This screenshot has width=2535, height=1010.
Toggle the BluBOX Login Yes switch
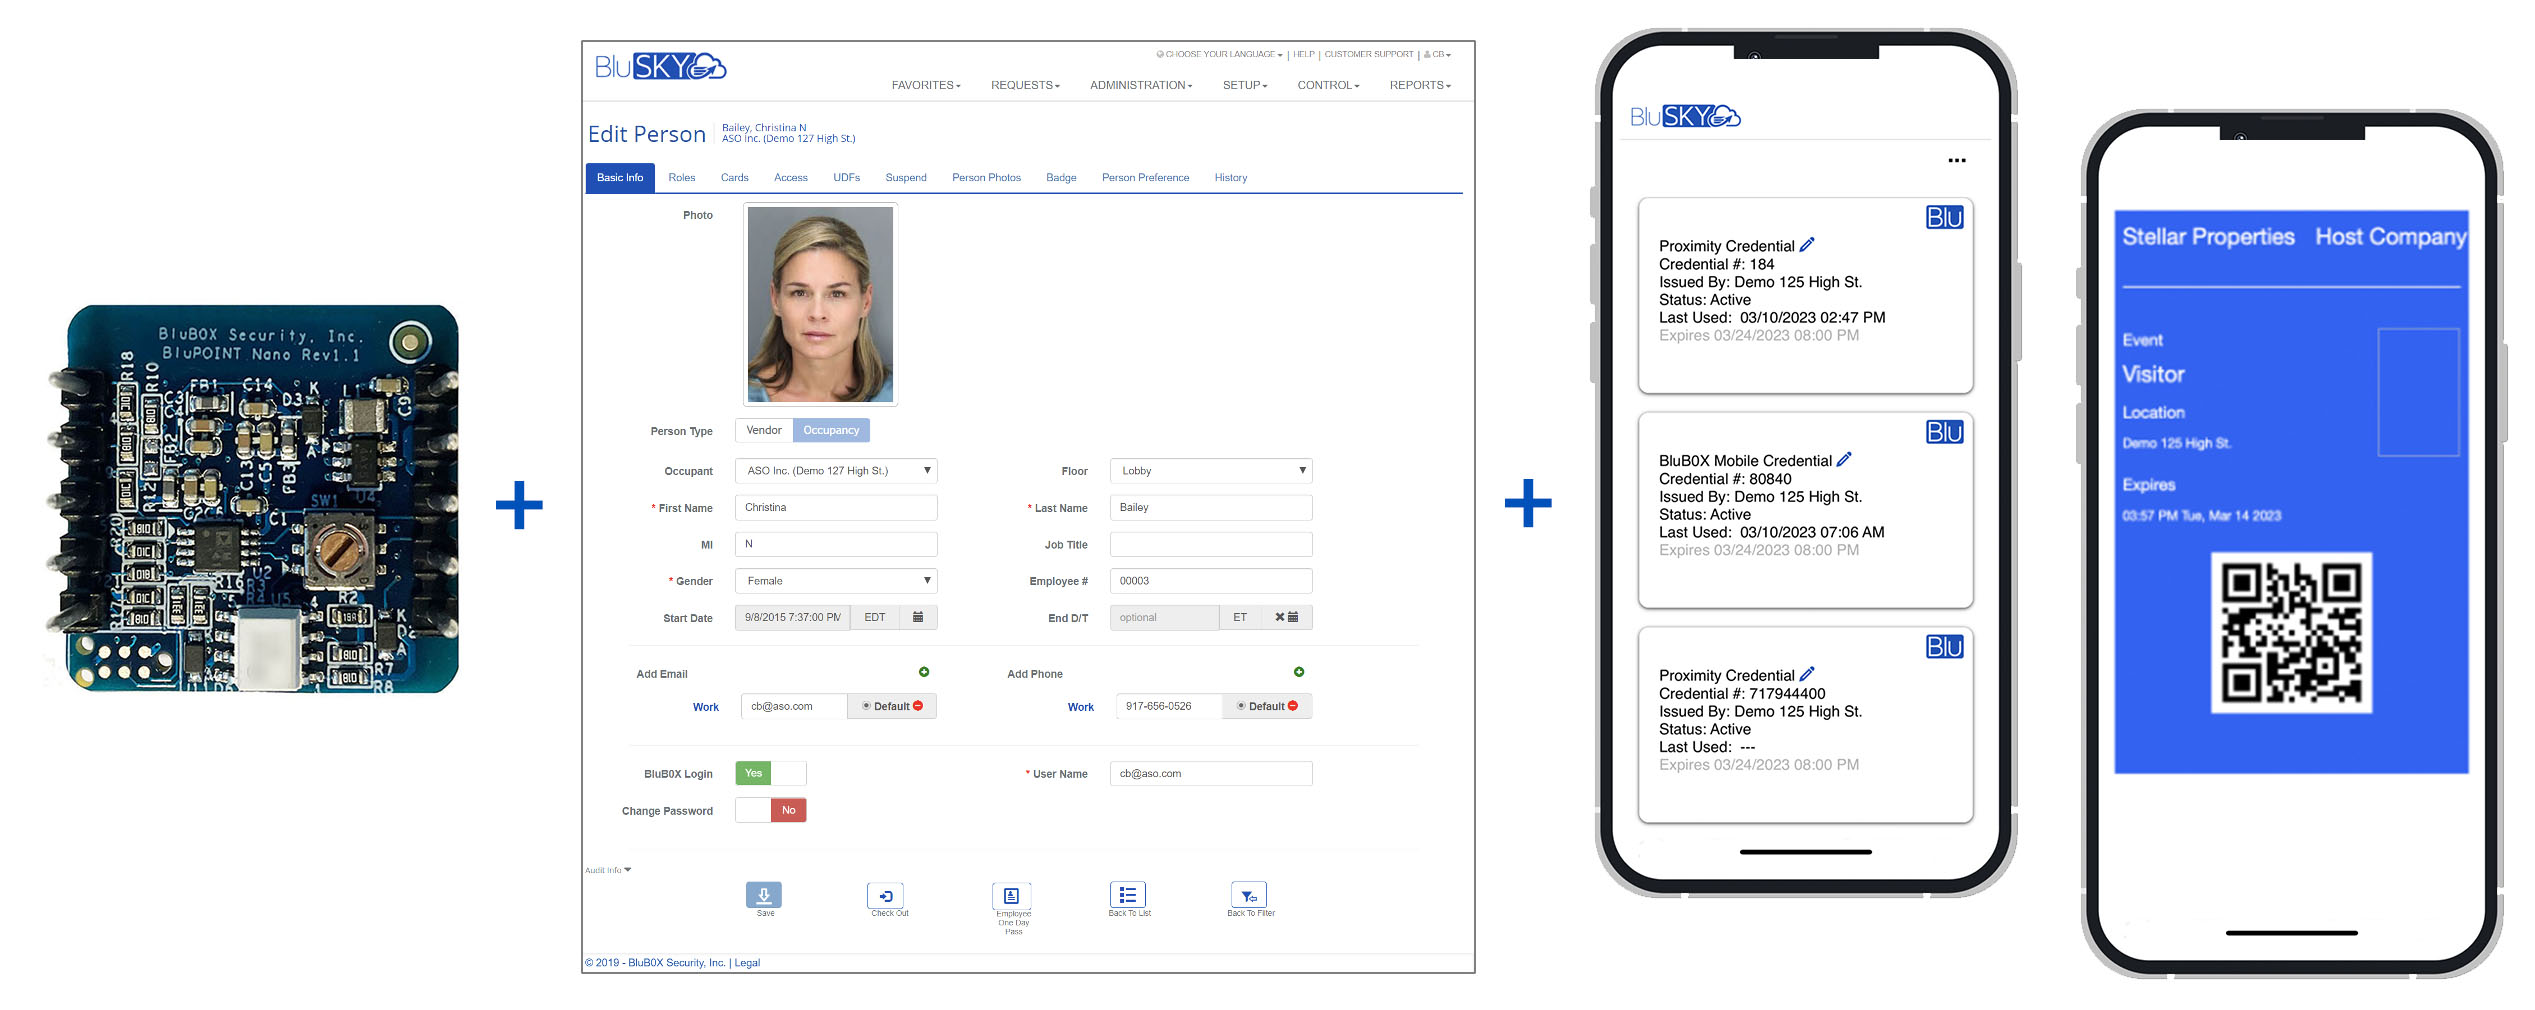[x=770, y=773]
